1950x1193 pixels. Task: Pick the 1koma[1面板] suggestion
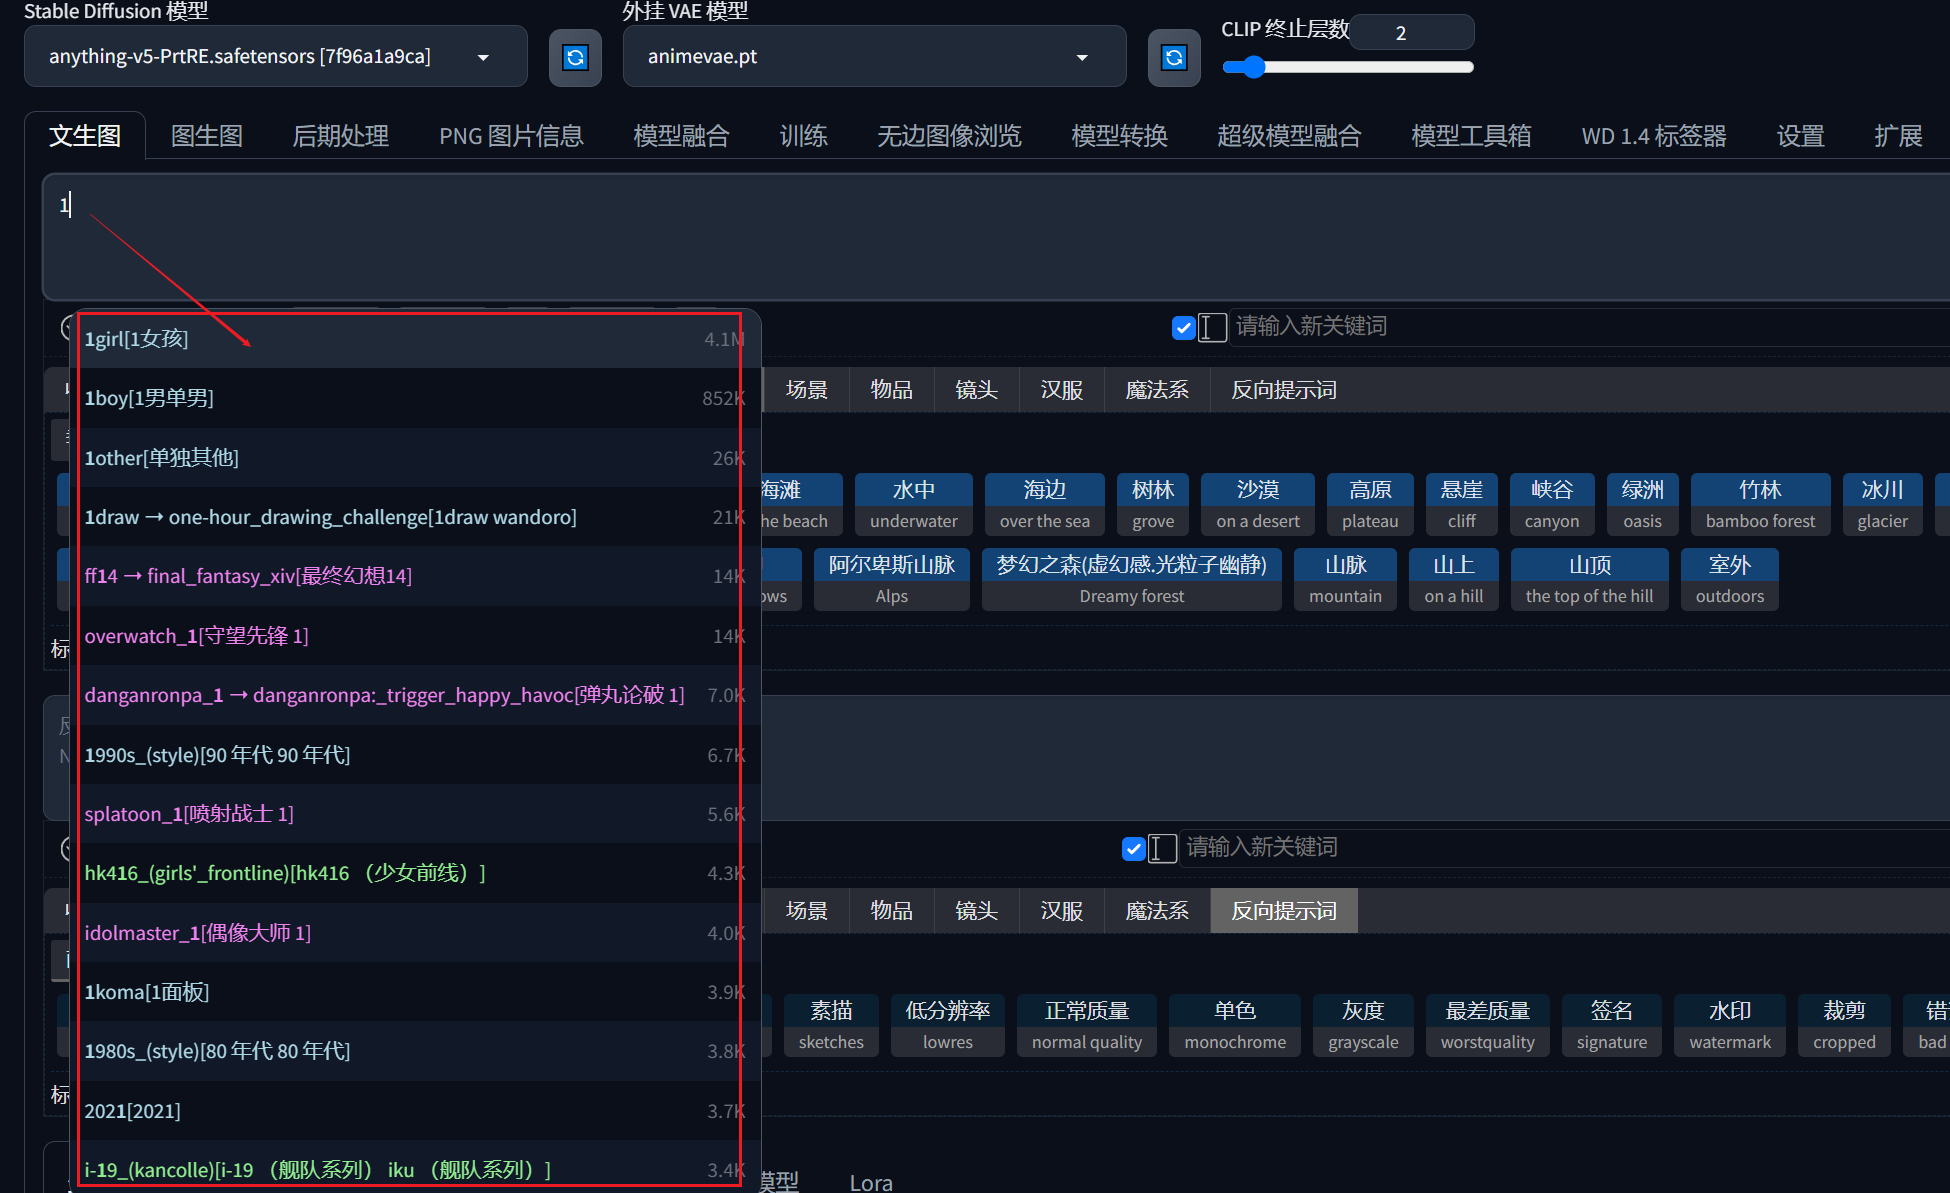click(415, 992)
